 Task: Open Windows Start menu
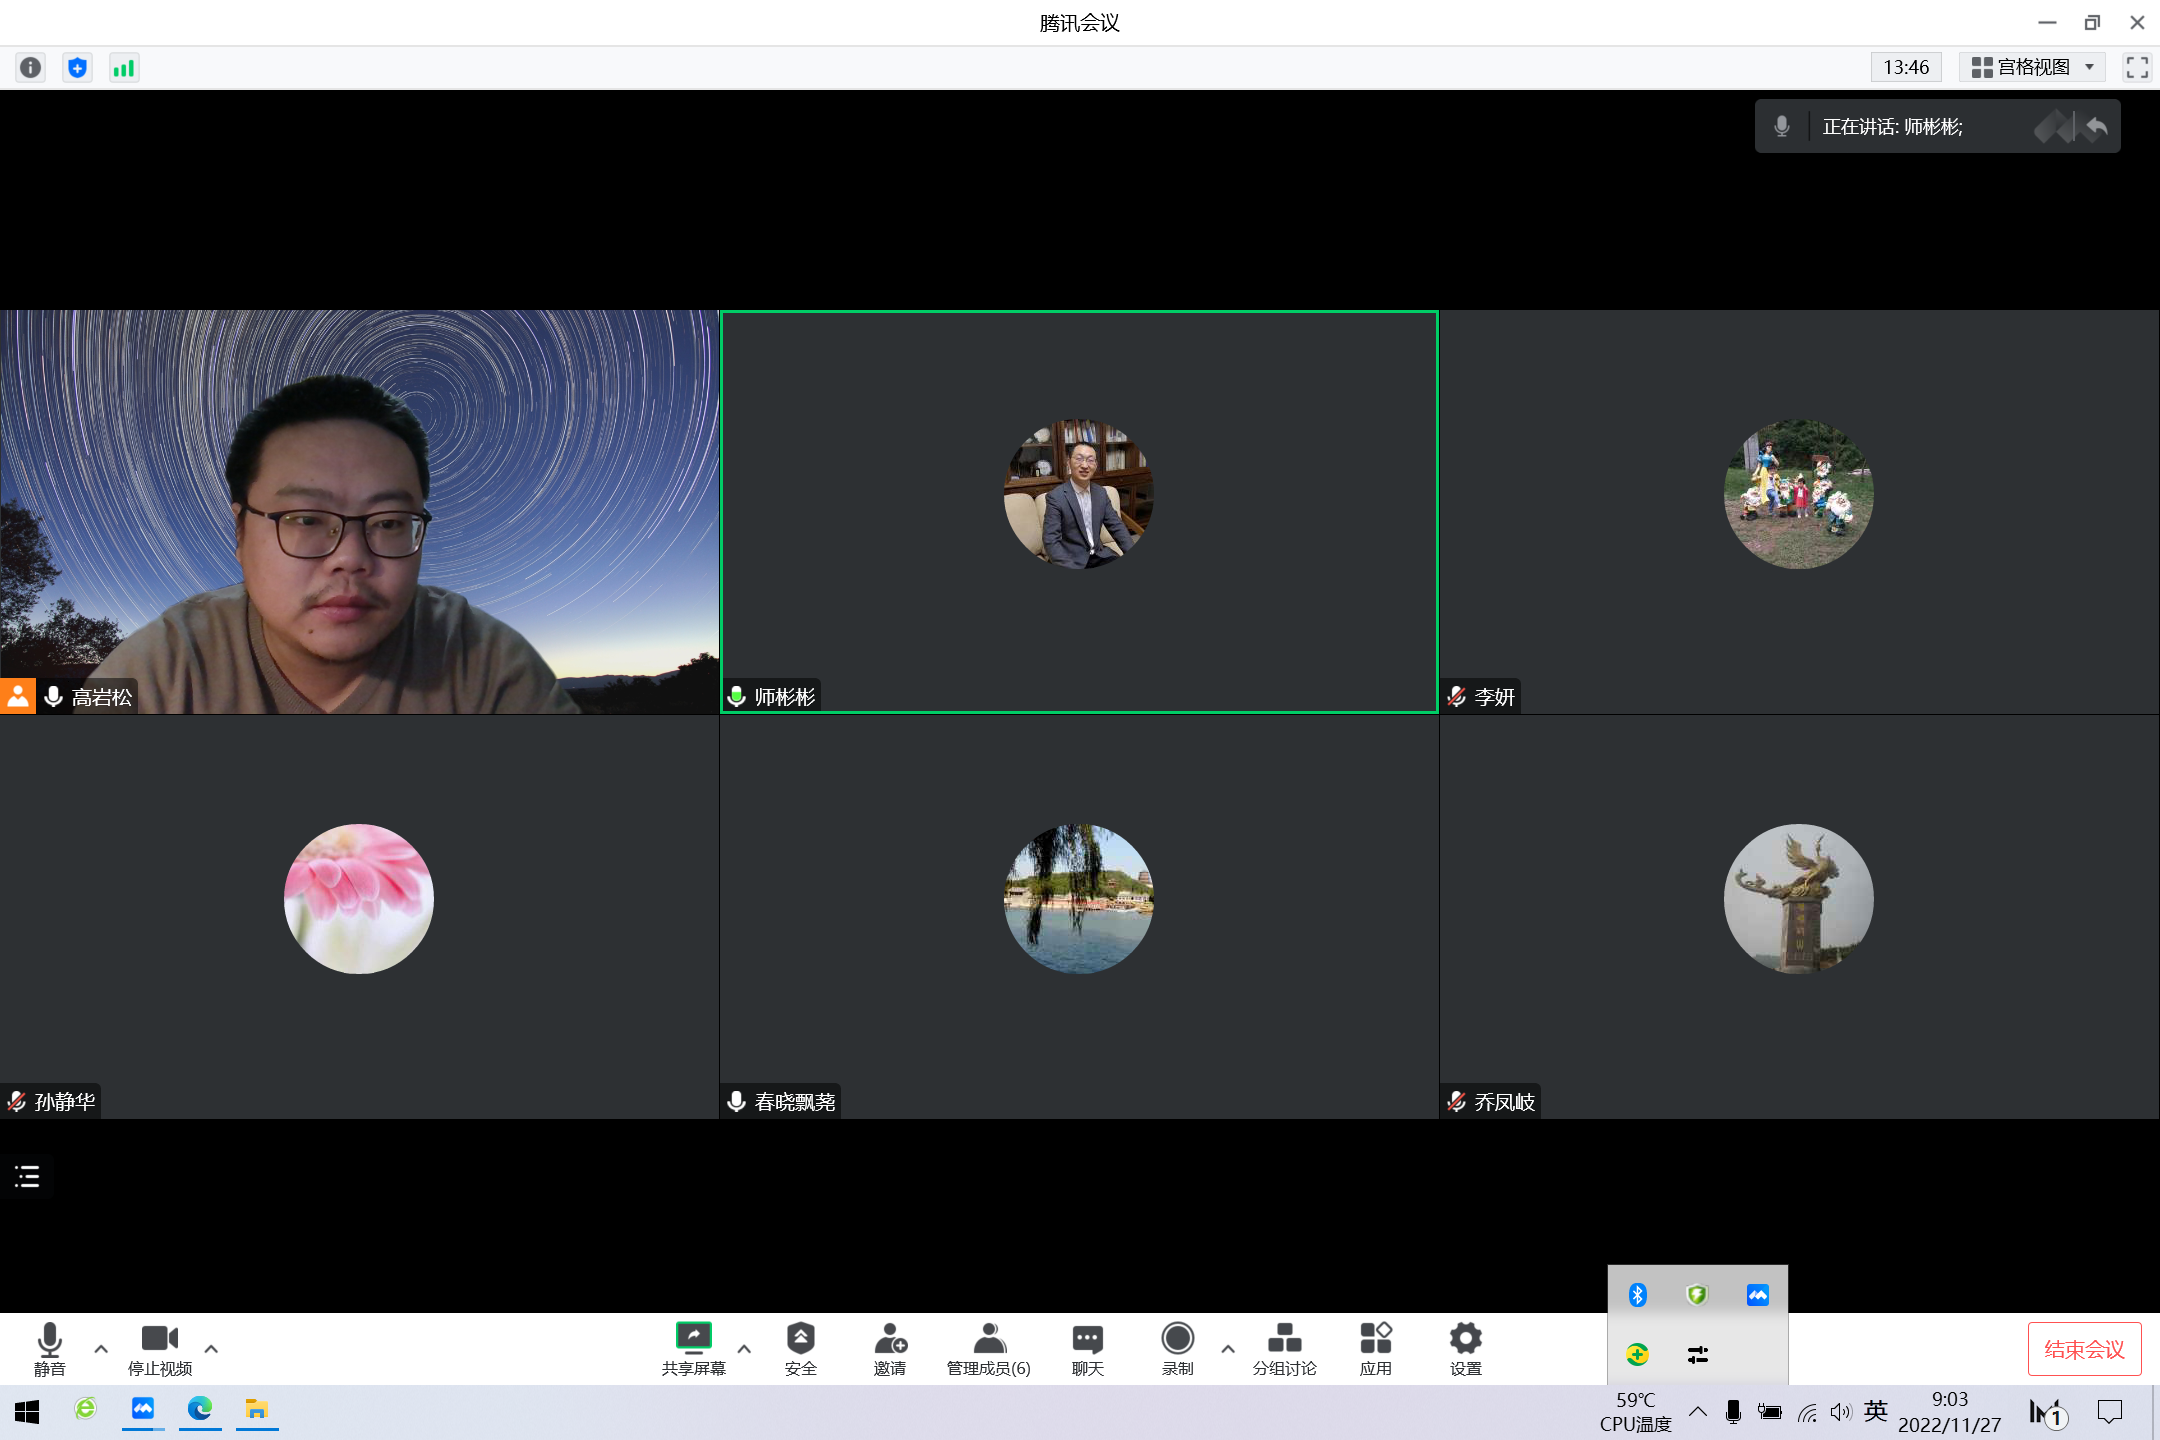point(27,1411)
